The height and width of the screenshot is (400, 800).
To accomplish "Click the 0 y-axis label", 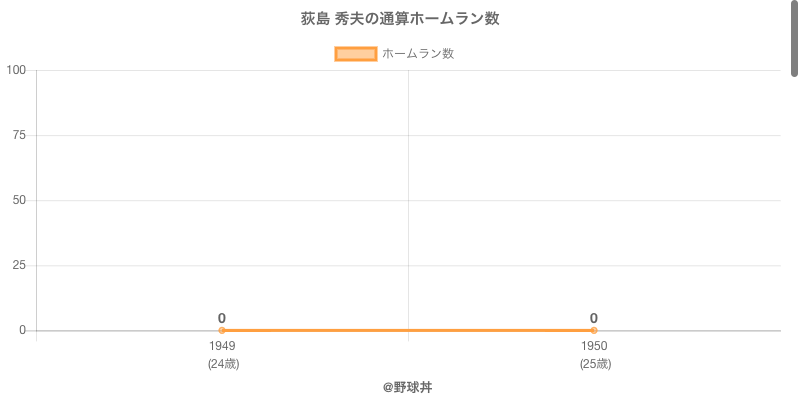I will tap(23, 331).
